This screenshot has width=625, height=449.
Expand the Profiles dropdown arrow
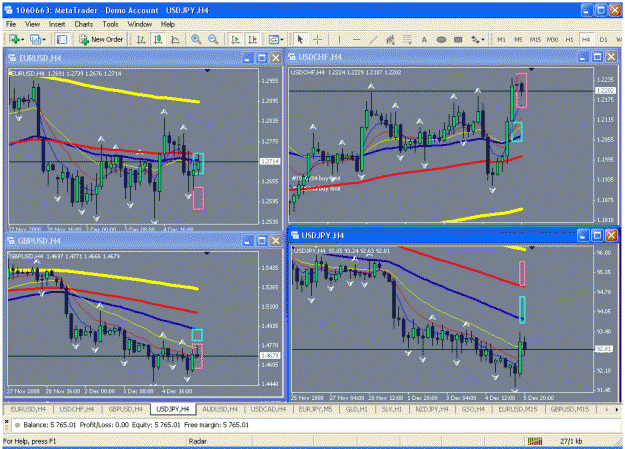tap(43, 39)
